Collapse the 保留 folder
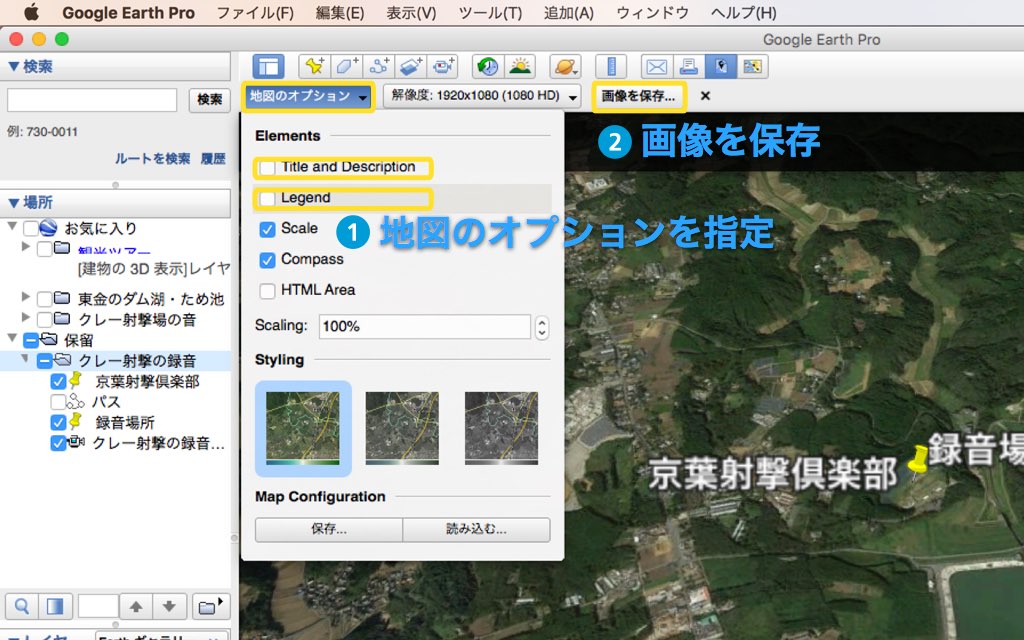 click(x=12, y=338)
